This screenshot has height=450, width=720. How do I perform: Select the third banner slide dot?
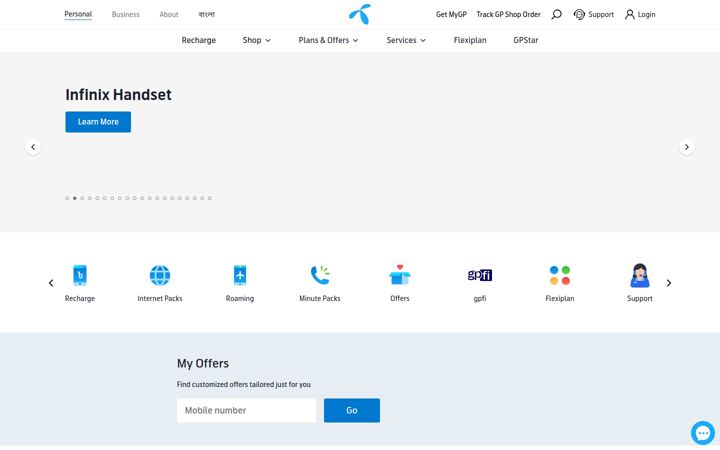click(x=82, y=198)
